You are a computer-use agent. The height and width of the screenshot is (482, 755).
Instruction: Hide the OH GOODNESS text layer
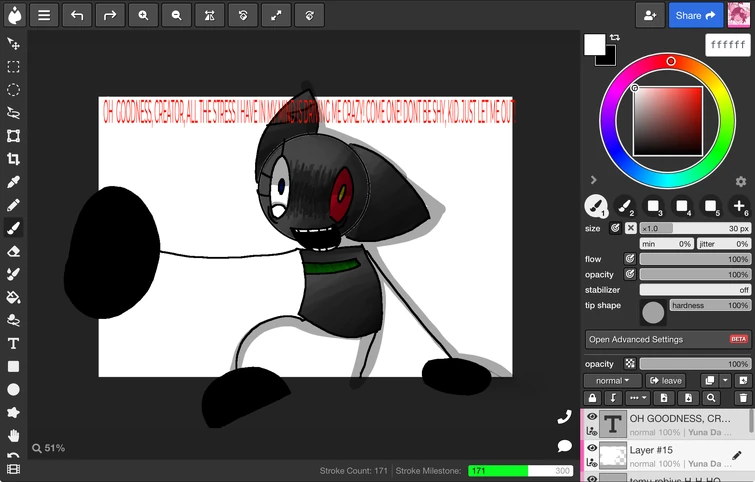tap(592, 417)
